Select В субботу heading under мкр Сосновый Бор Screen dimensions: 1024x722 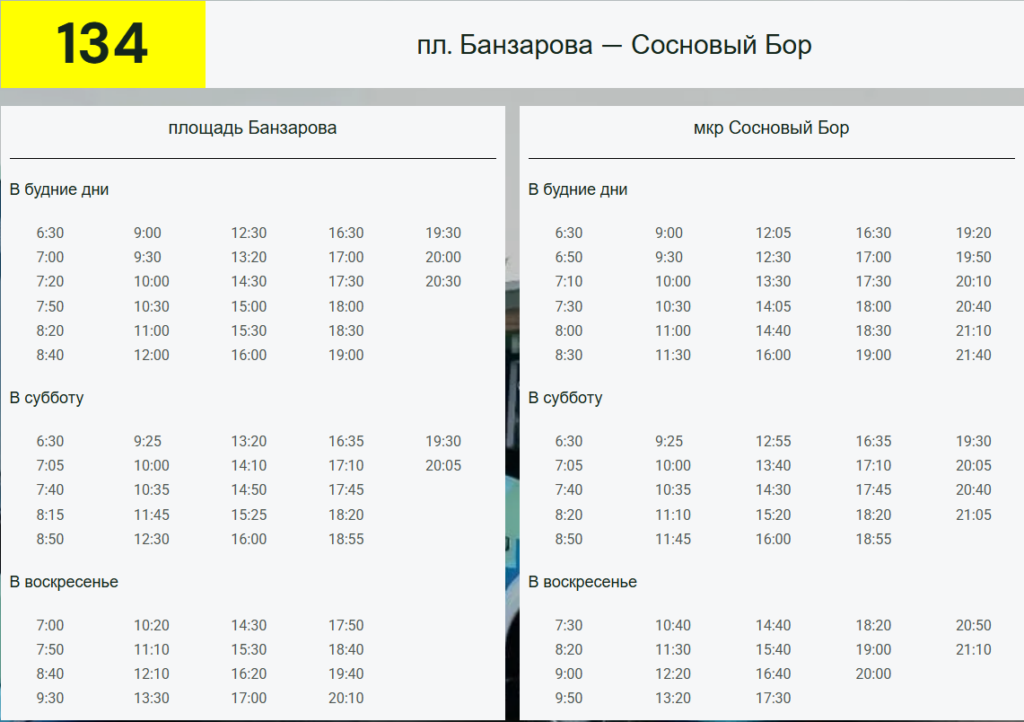[x=566, y=398]
